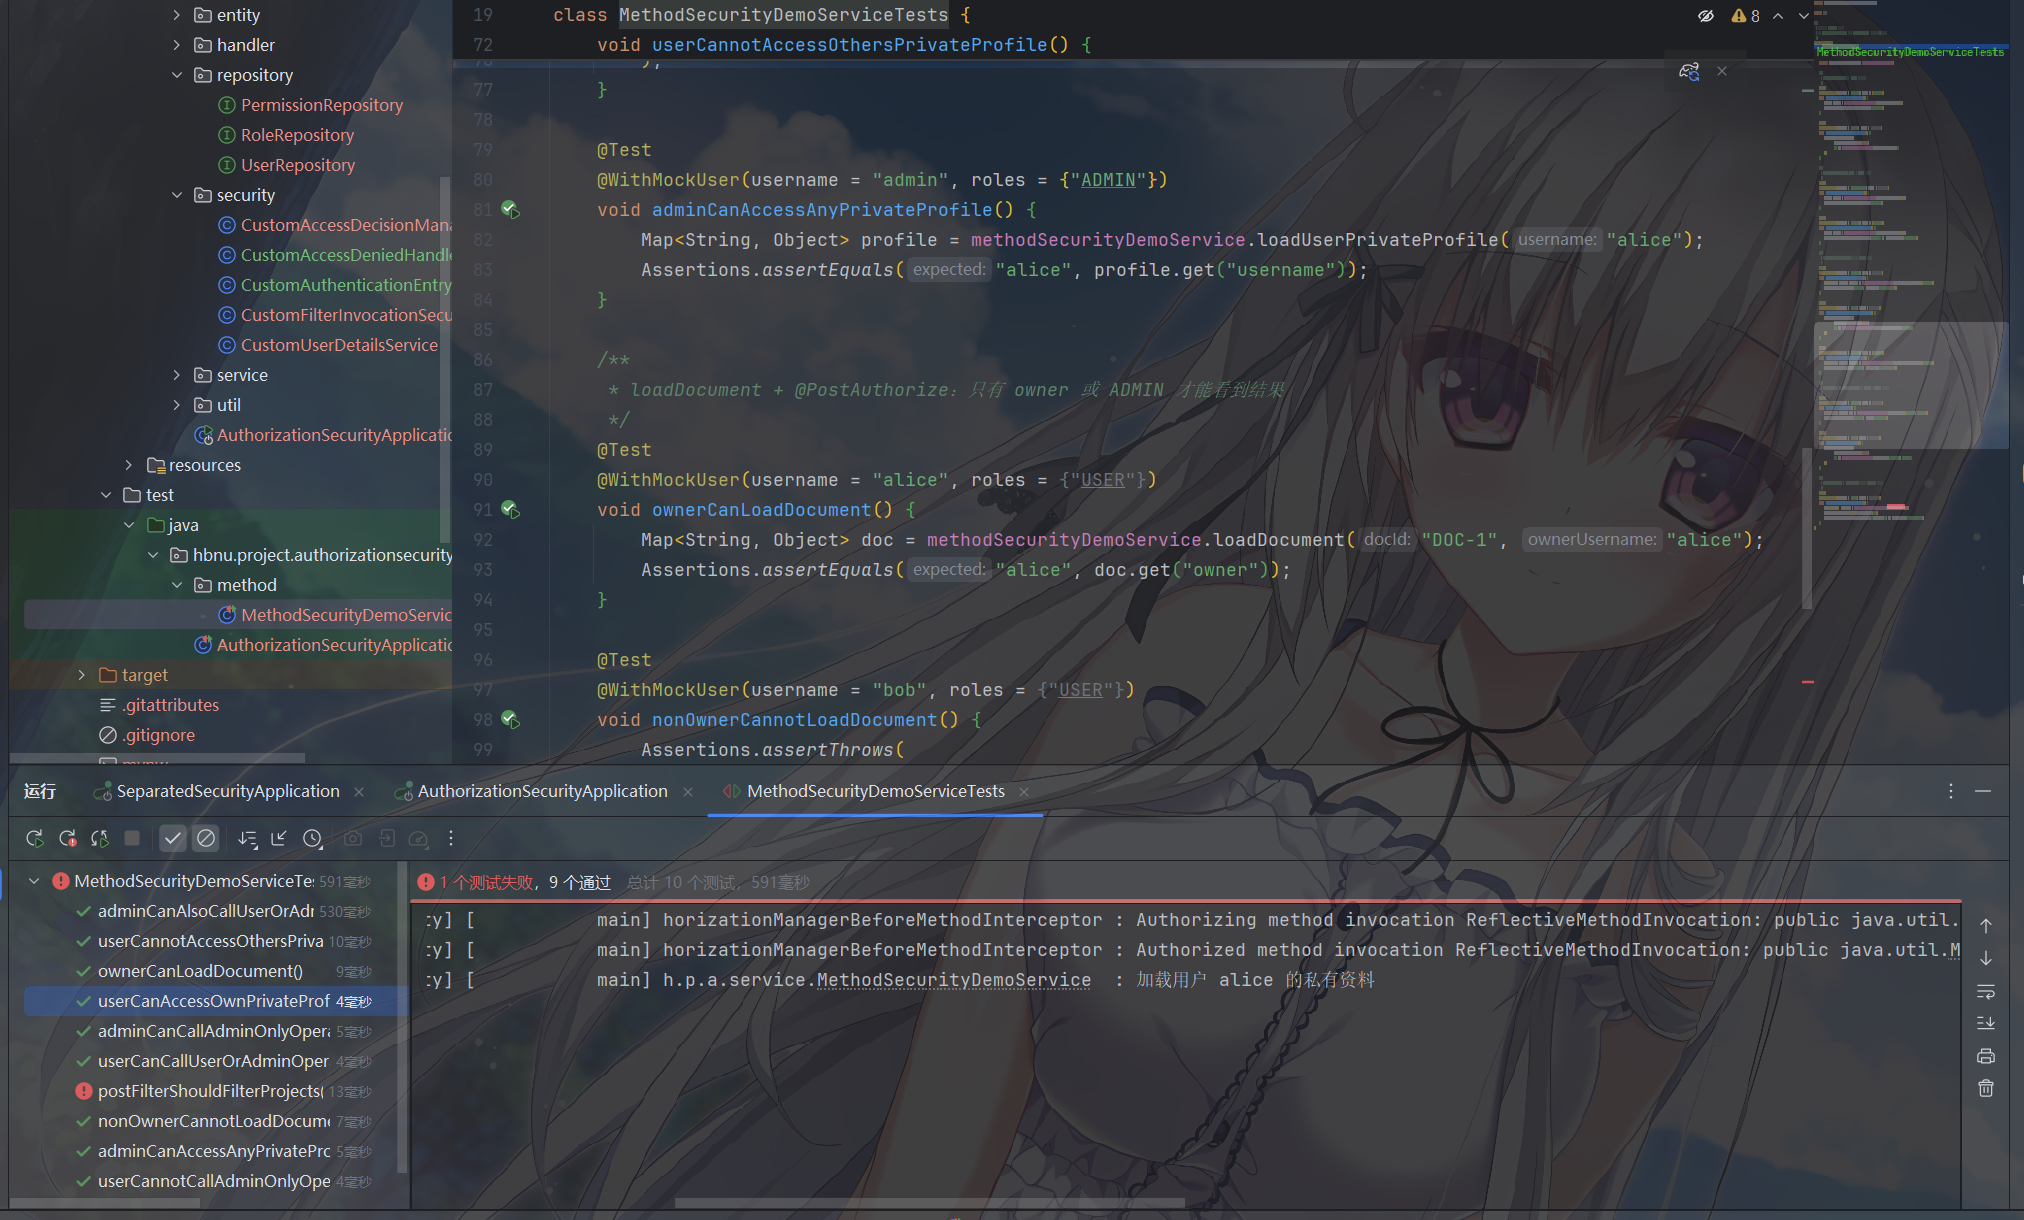Clear console with trash icon

pyautogui.click(x=1986, y=1088)
